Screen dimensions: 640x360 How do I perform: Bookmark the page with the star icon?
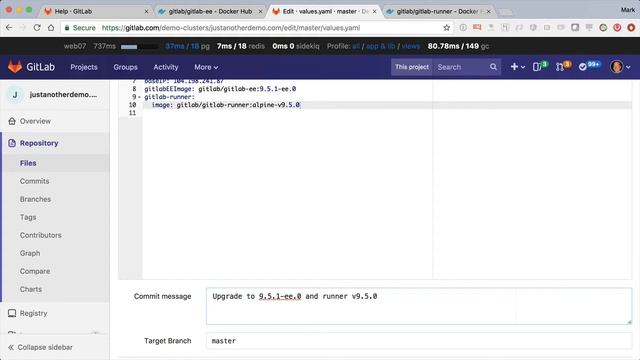pyautogui.click(x=447, y=28)
